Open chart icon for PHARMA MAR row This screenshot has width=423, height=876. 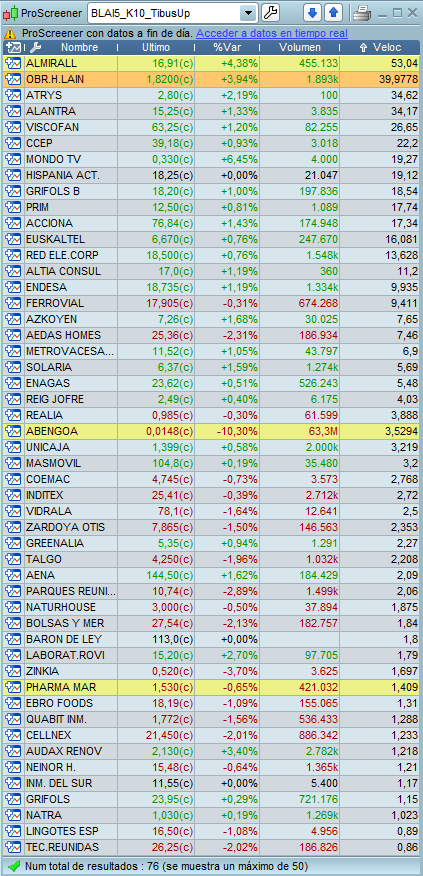click(x=13, y=687)
